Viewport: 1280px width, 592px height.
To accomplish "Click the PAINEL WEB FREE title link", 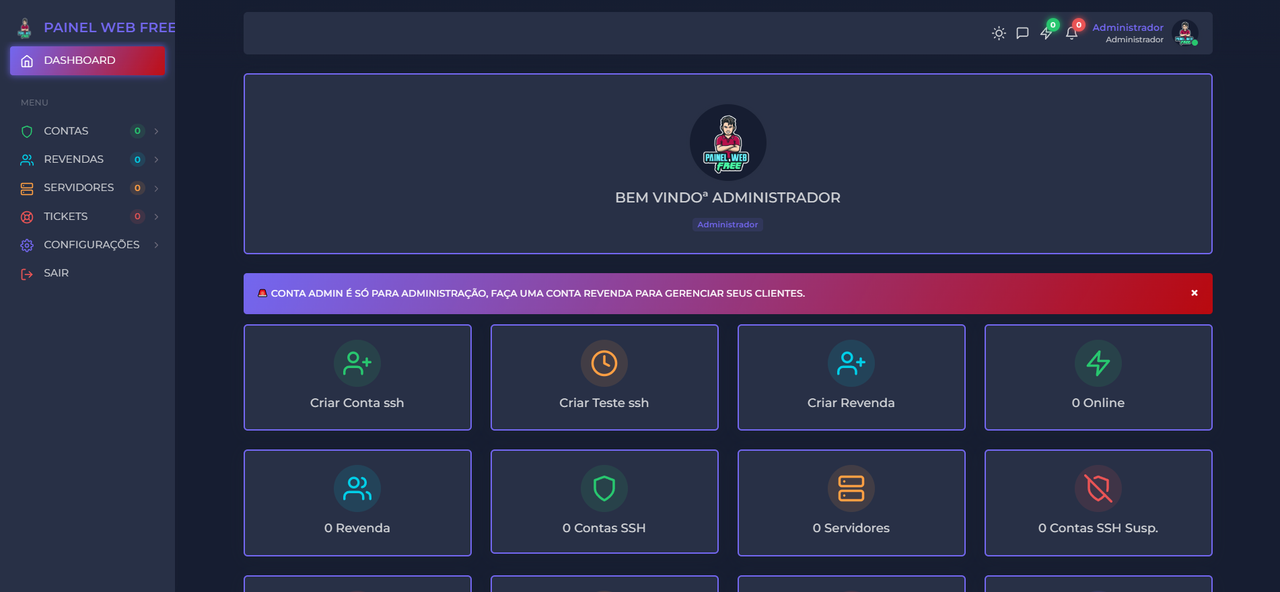I will coord(110,28).
